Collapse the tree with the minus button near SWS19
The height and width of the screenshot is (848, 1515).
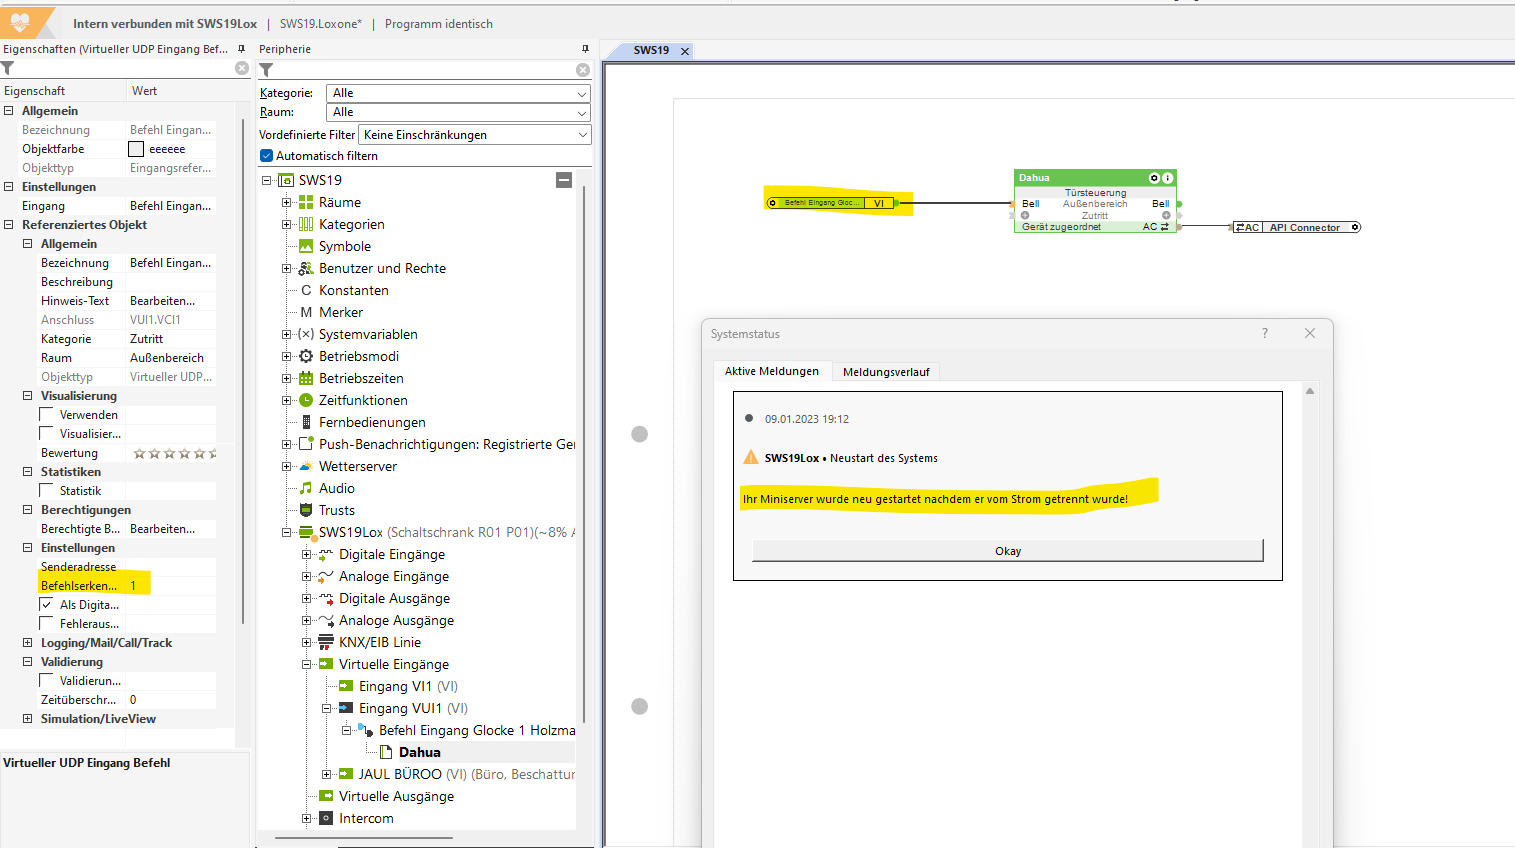[x=564, y=180]
